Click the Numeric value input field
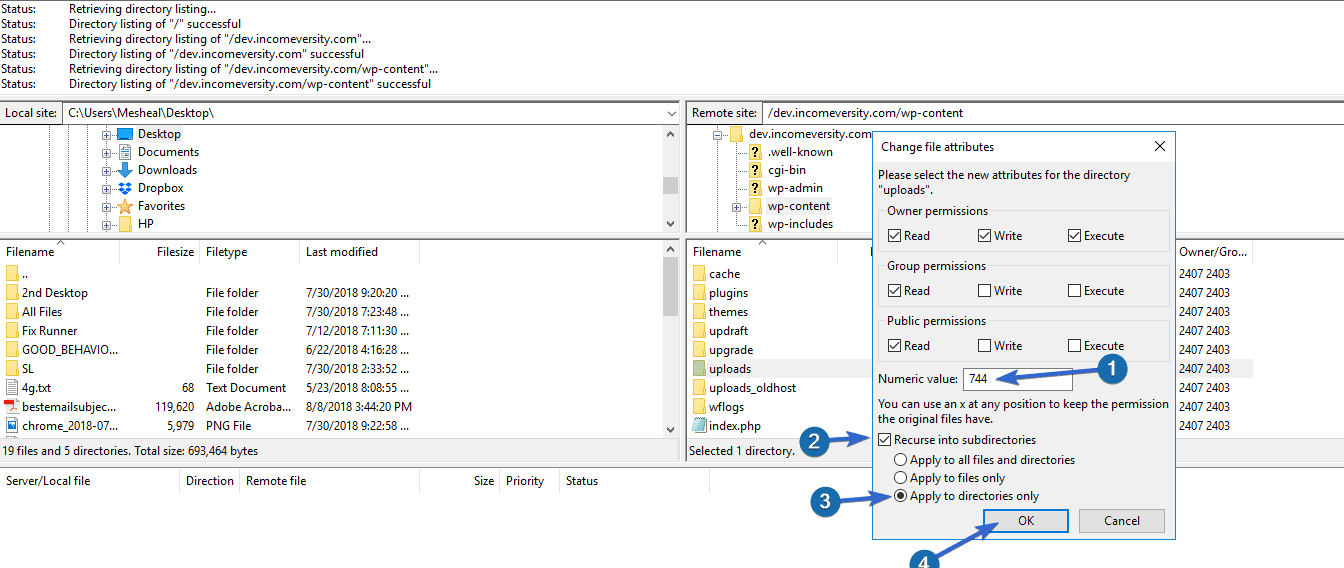Screen dimensions: 1344x568 coord(1018,379)
